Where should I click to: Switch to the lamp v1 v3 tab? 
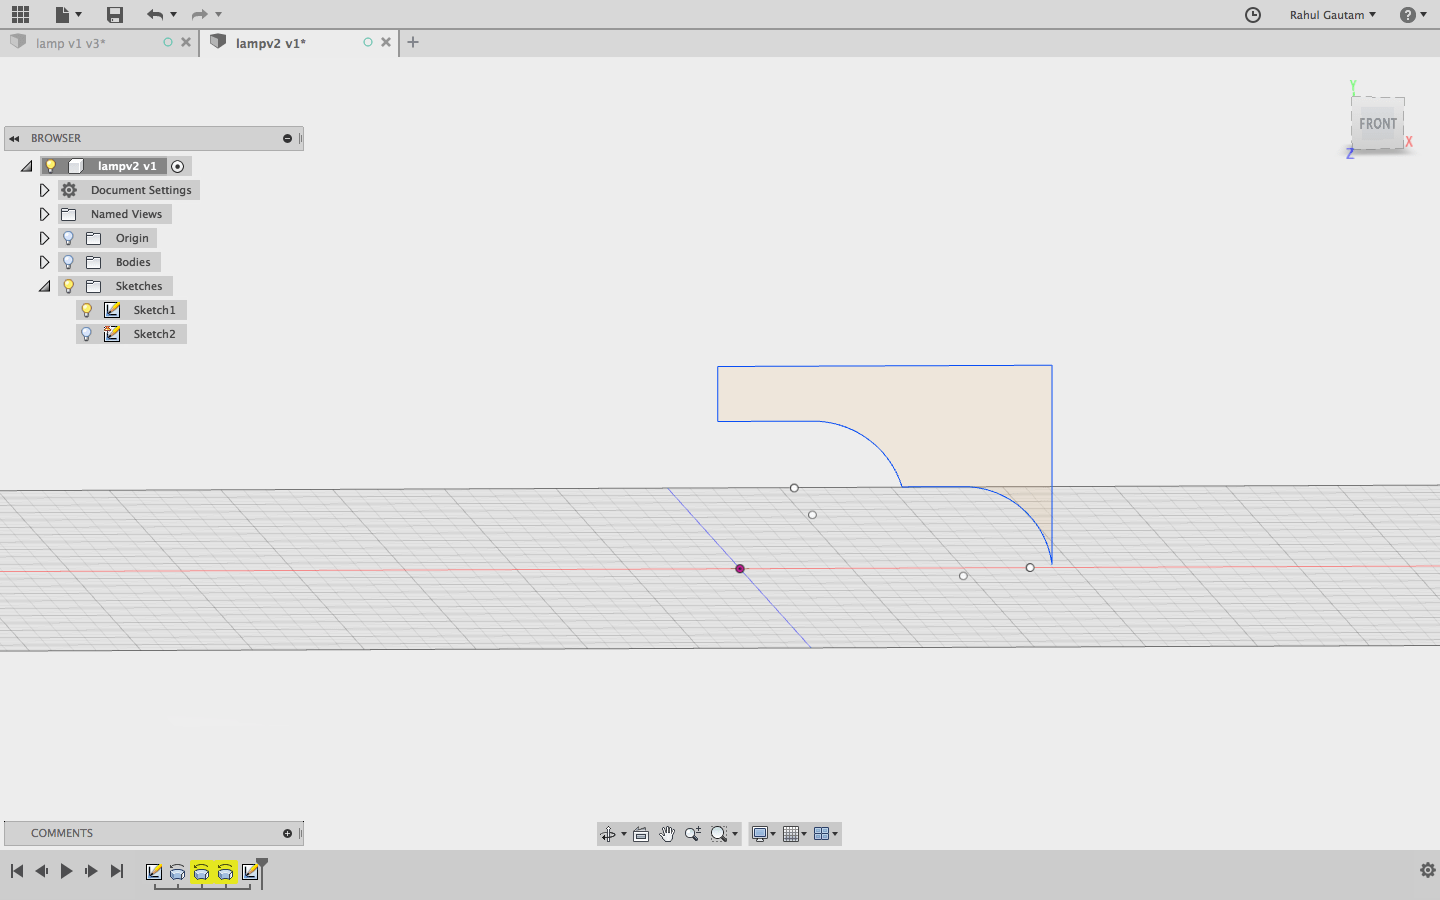[x=70, y=43]
